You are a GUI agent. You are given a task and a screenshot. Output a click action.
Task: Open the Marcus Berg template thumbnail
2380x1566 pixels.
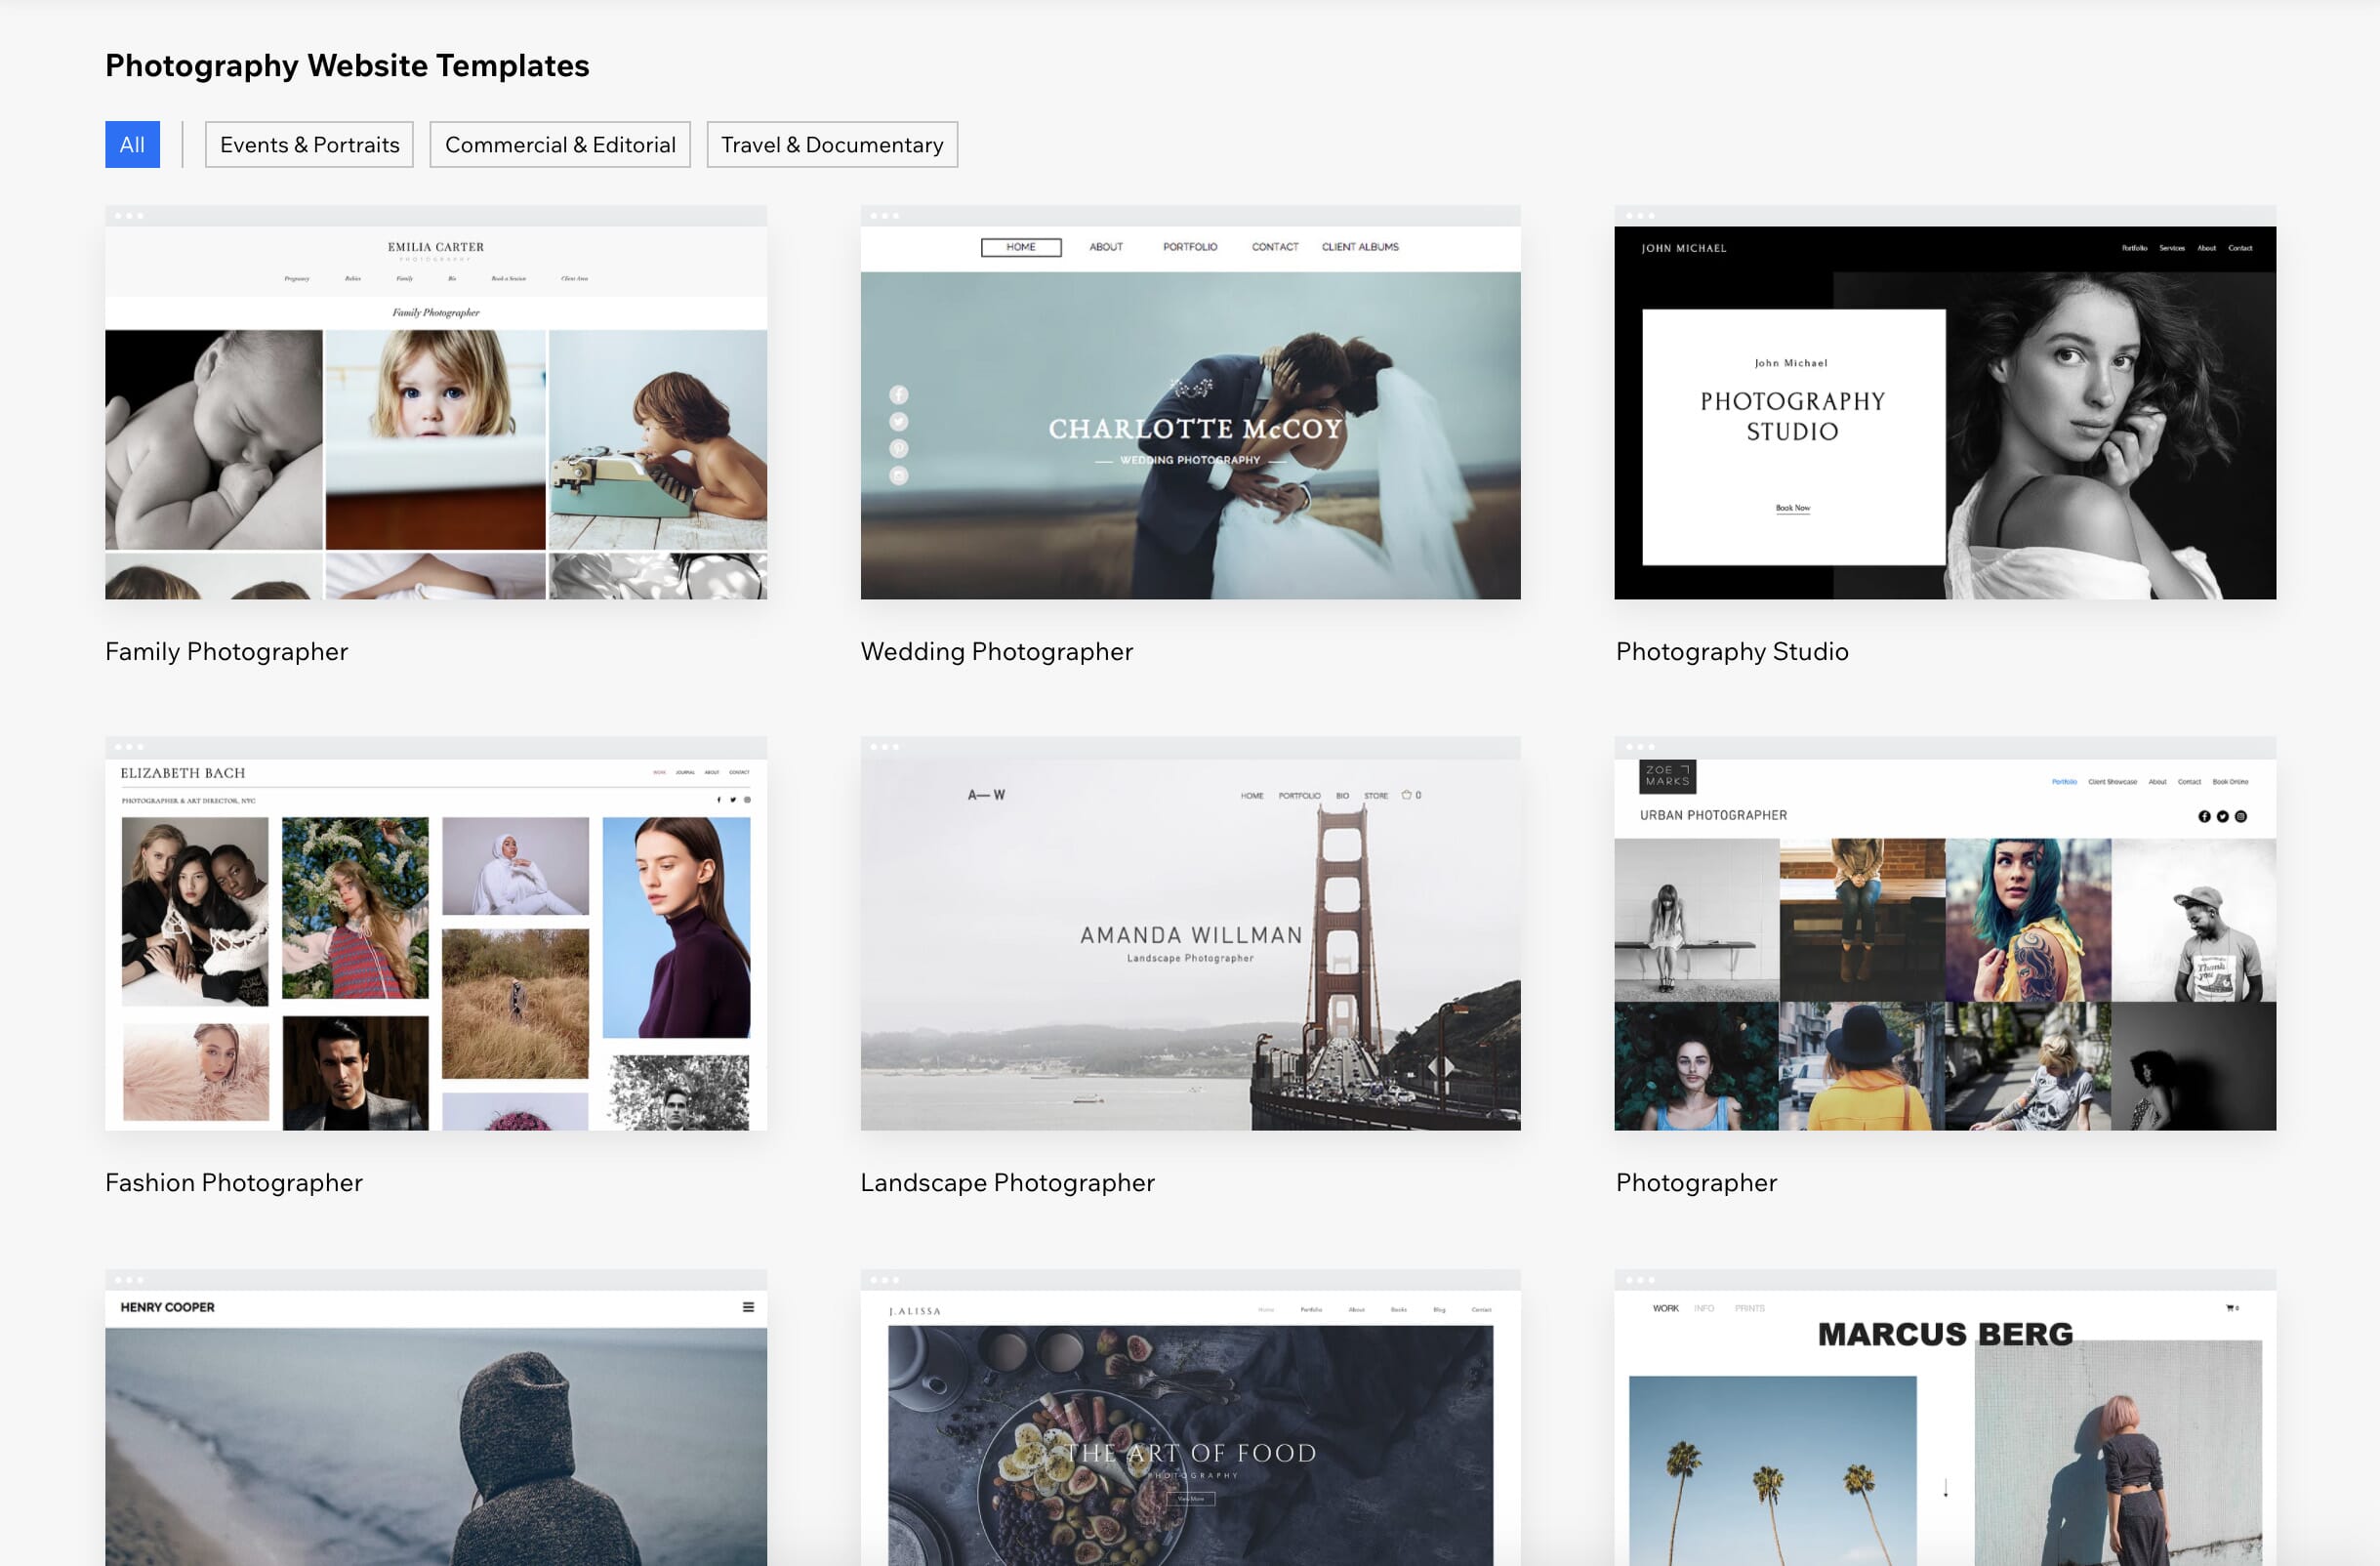pos(1945,1418)
